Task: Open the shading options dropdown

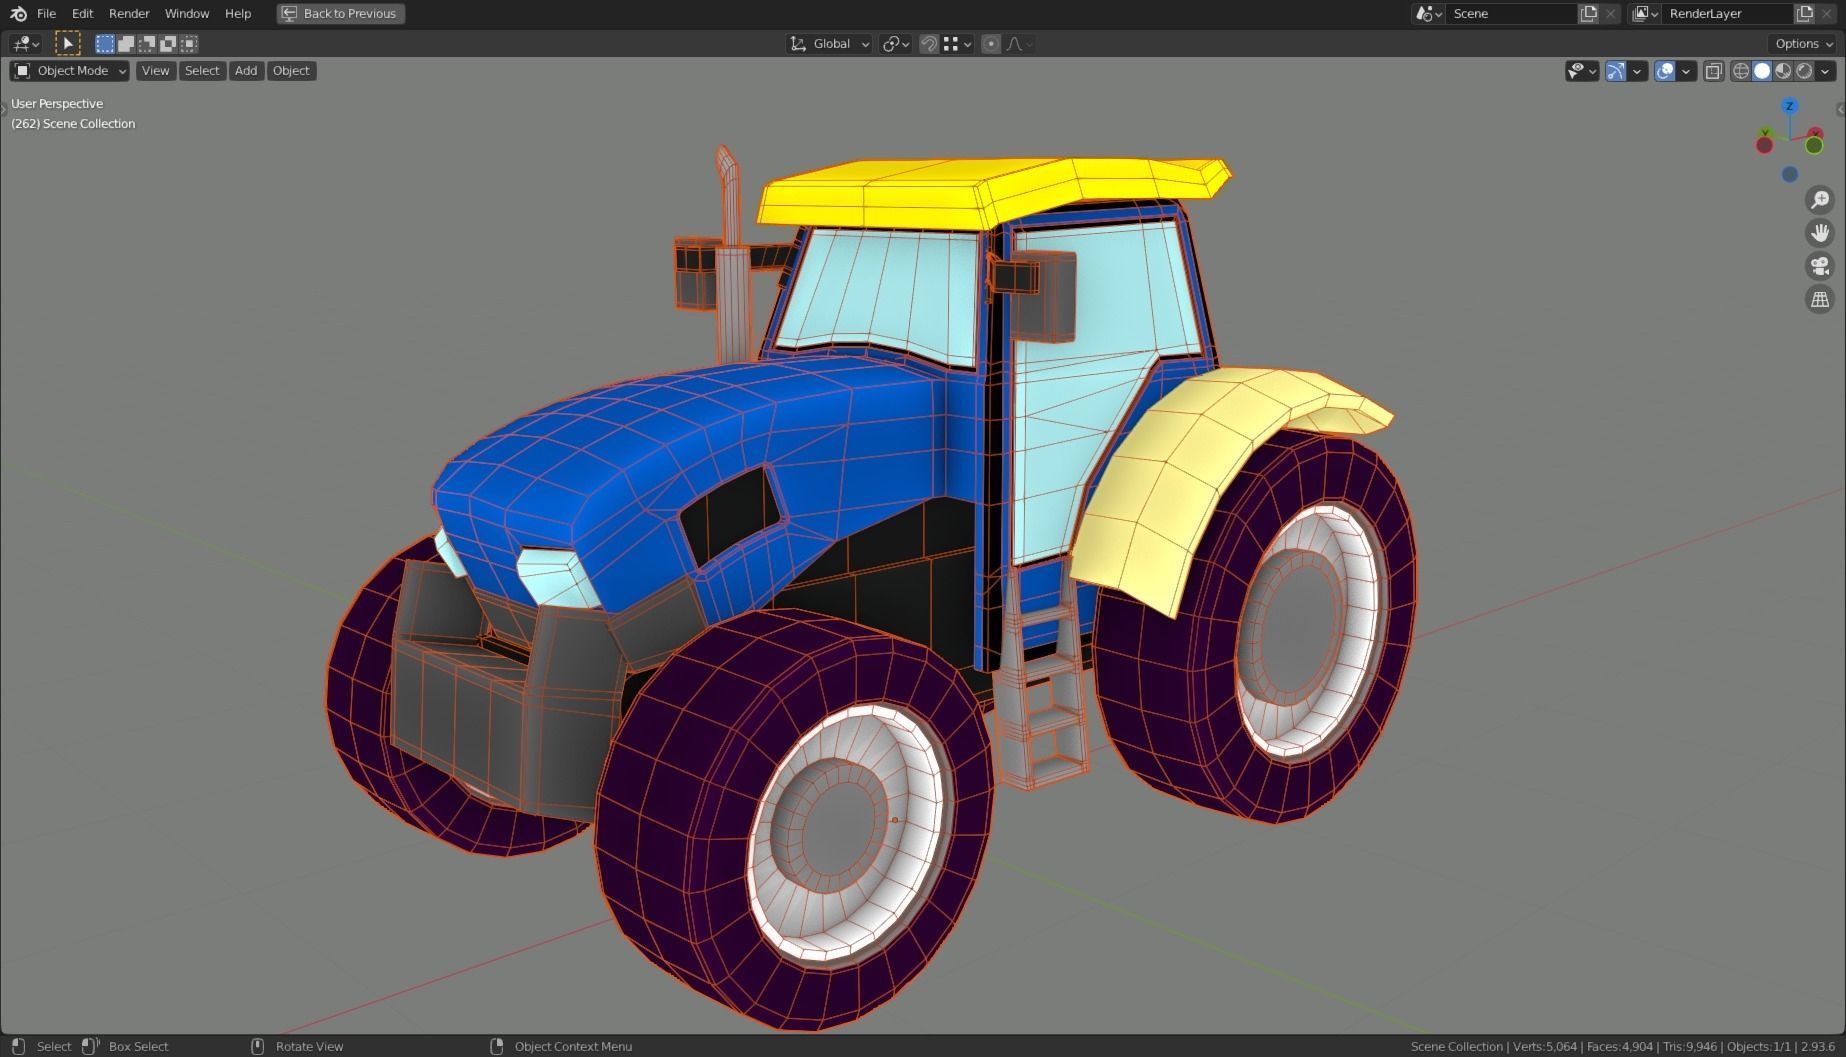Action: (1826, 71)
